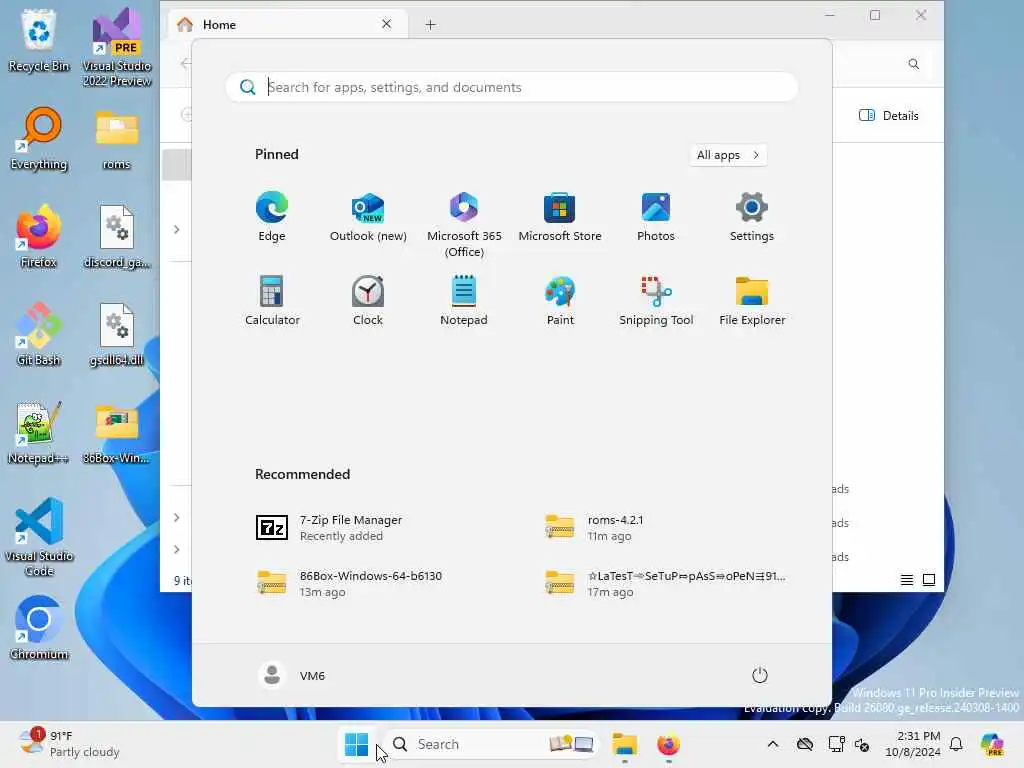Image resolution: width=1024 pixels, height=768 pixels.
Task: Select Firefox desktop shortcut
Action: coord(39,236)
